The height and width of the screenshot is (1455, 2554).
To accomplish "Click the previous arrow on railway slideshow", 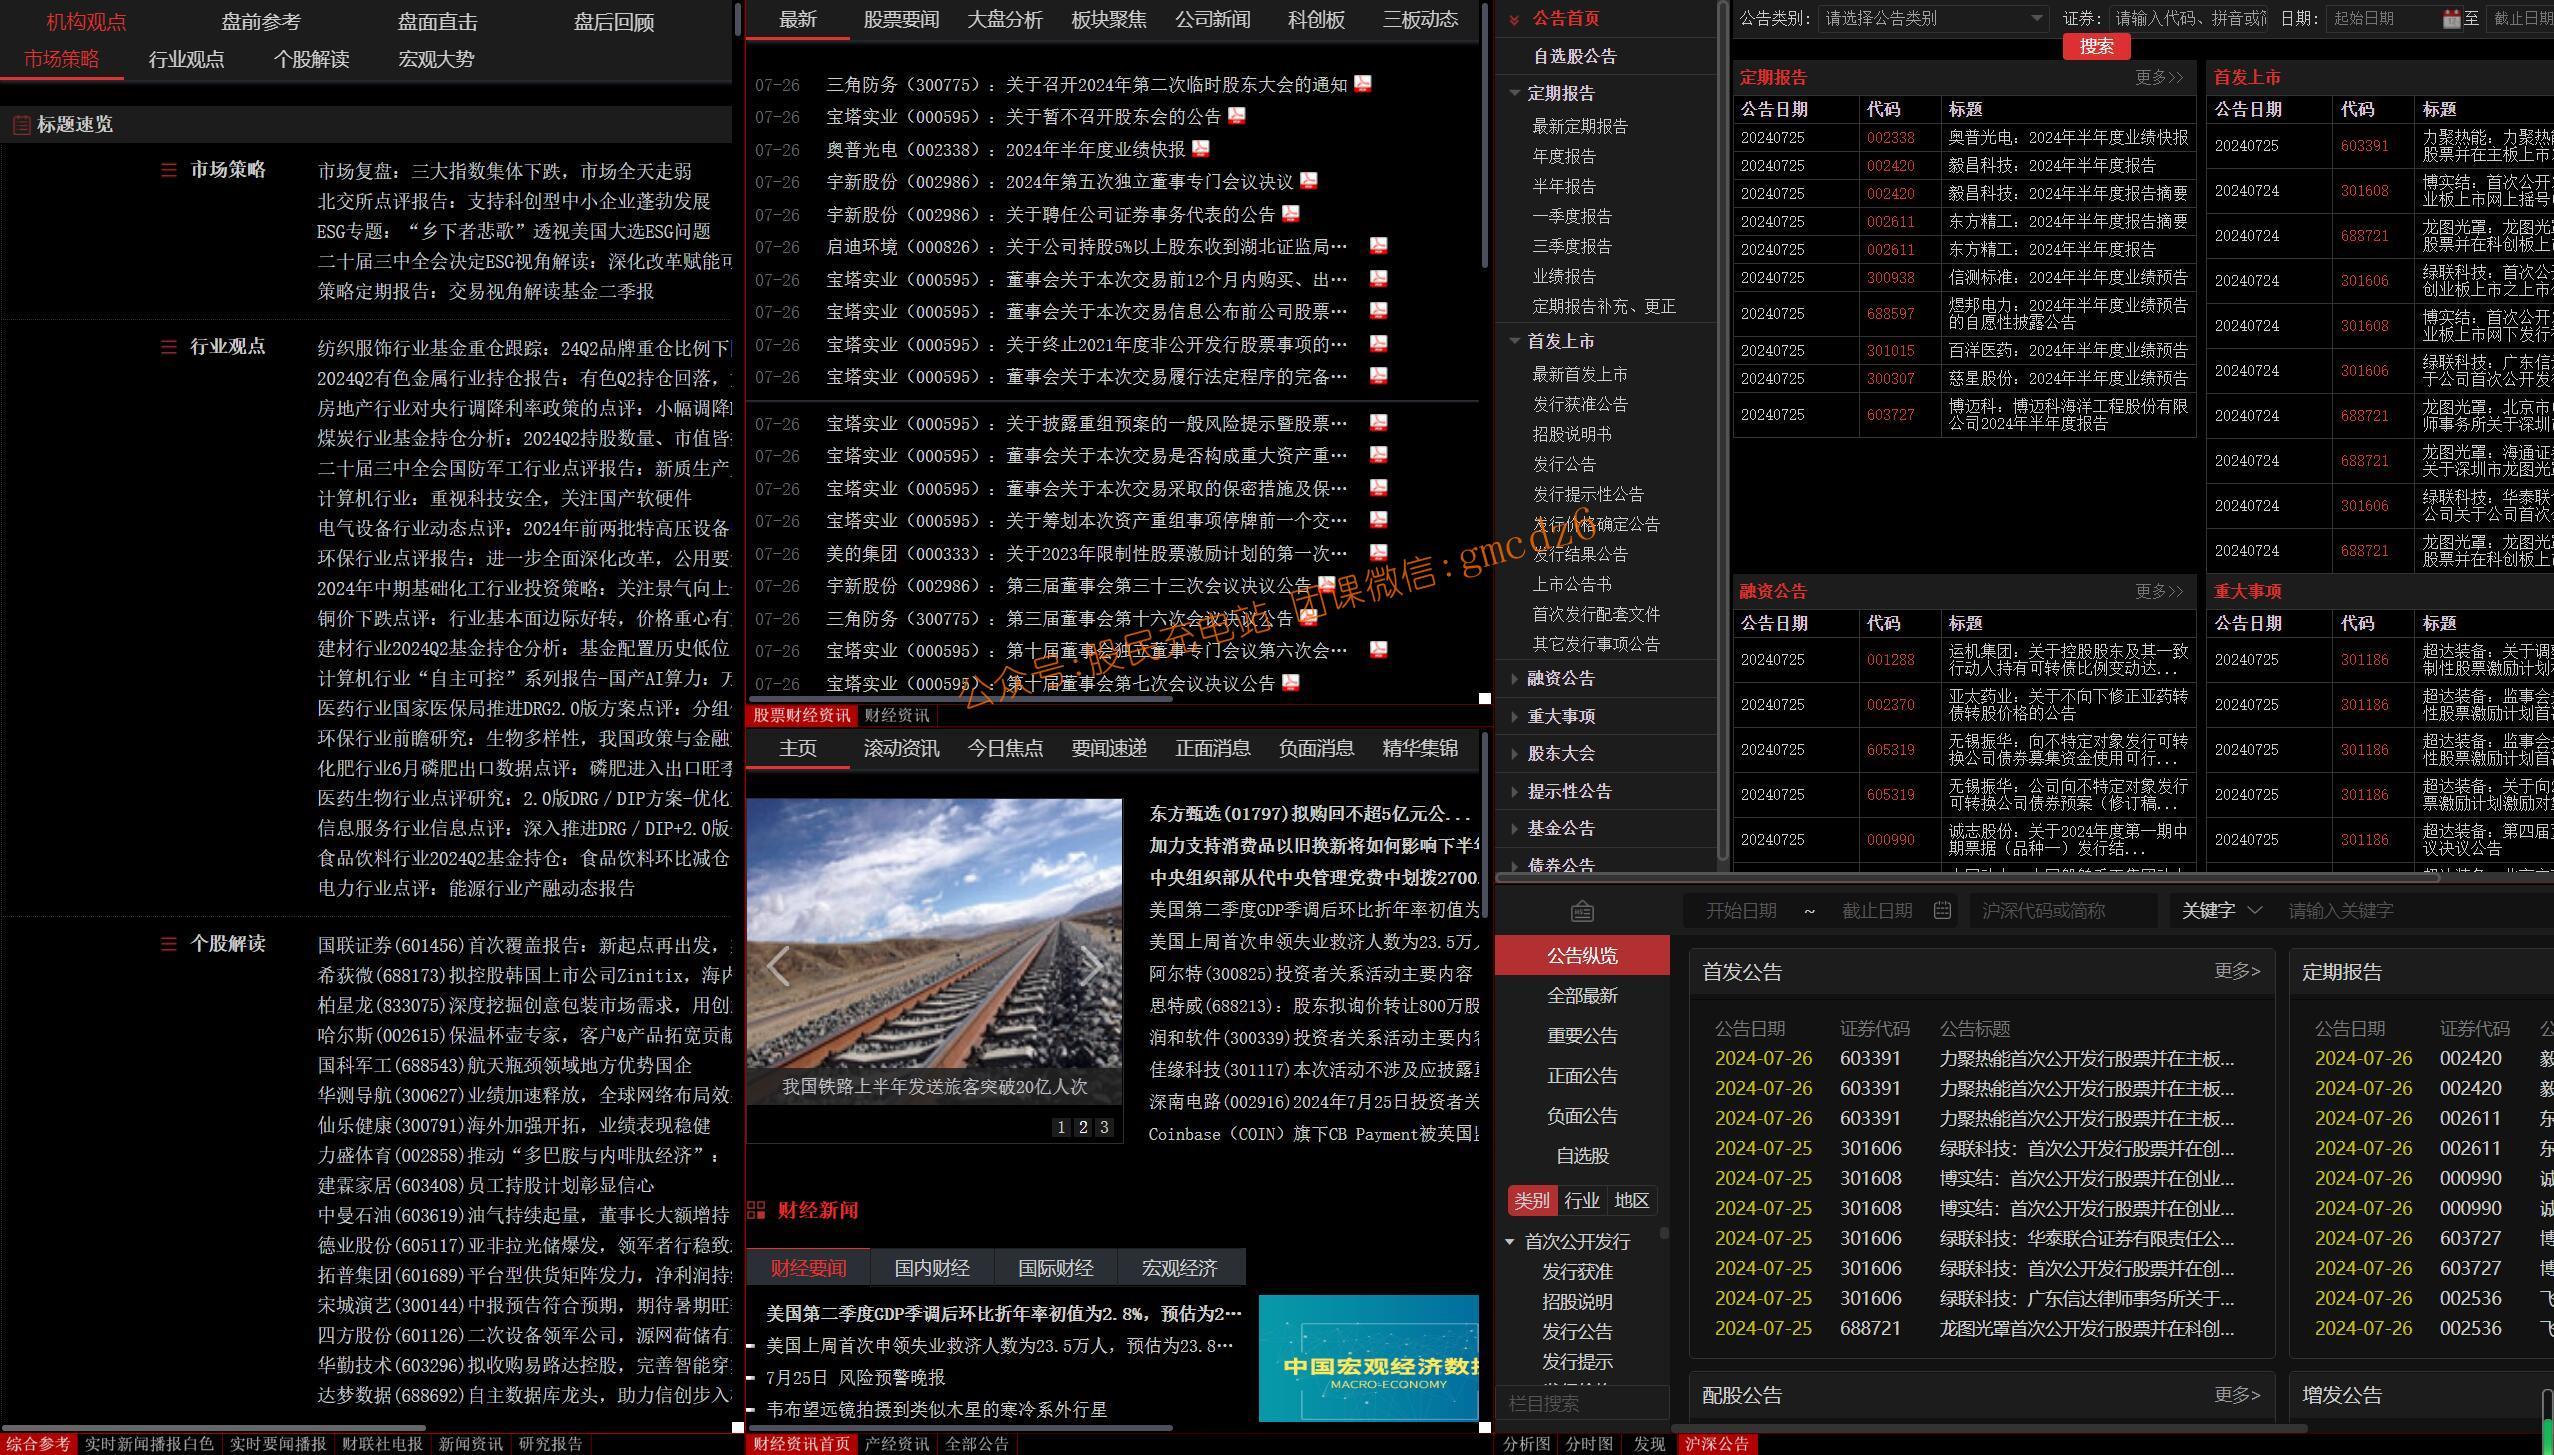I will 778,966.
